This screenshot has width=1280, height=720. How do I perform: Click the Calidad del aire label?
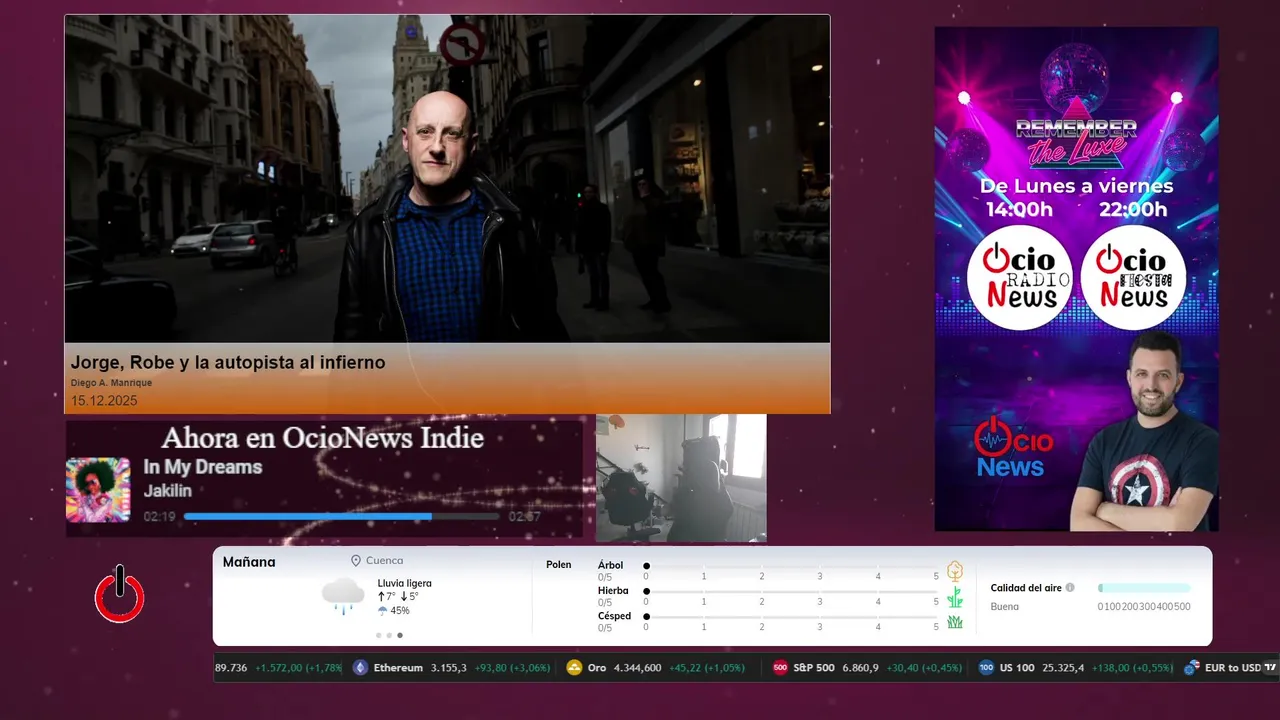[1026, 588]
